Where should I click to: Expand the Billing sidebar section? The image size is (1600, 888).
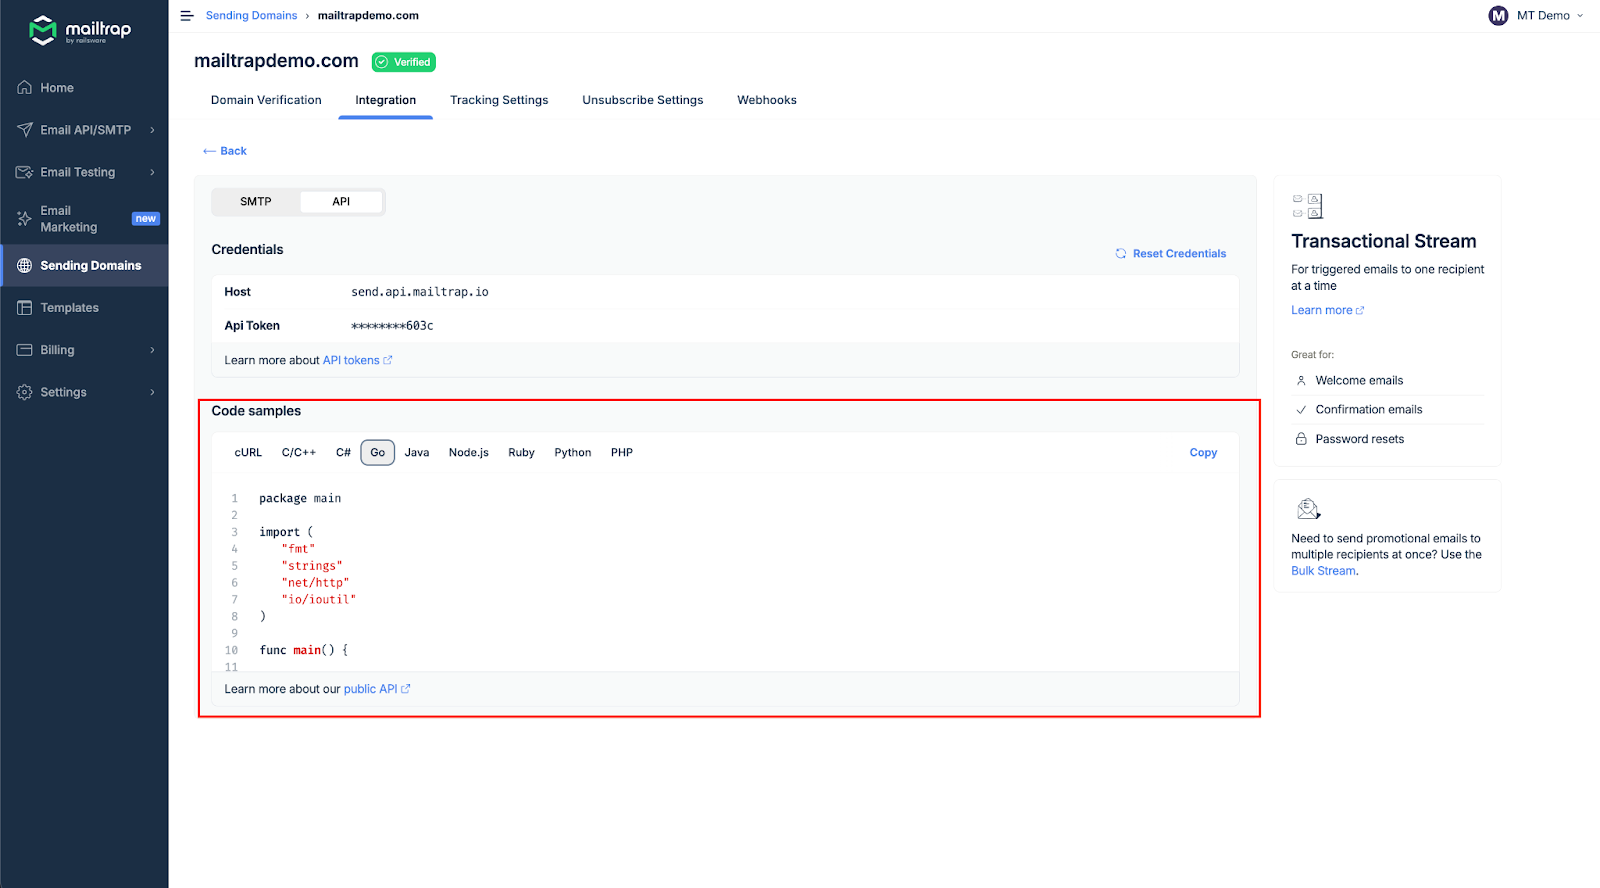152,350
